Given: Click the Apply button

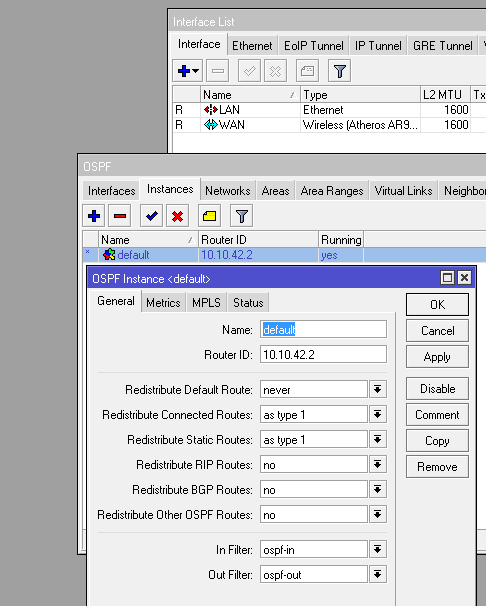Looking at the screenshot, I should point(437,357).
